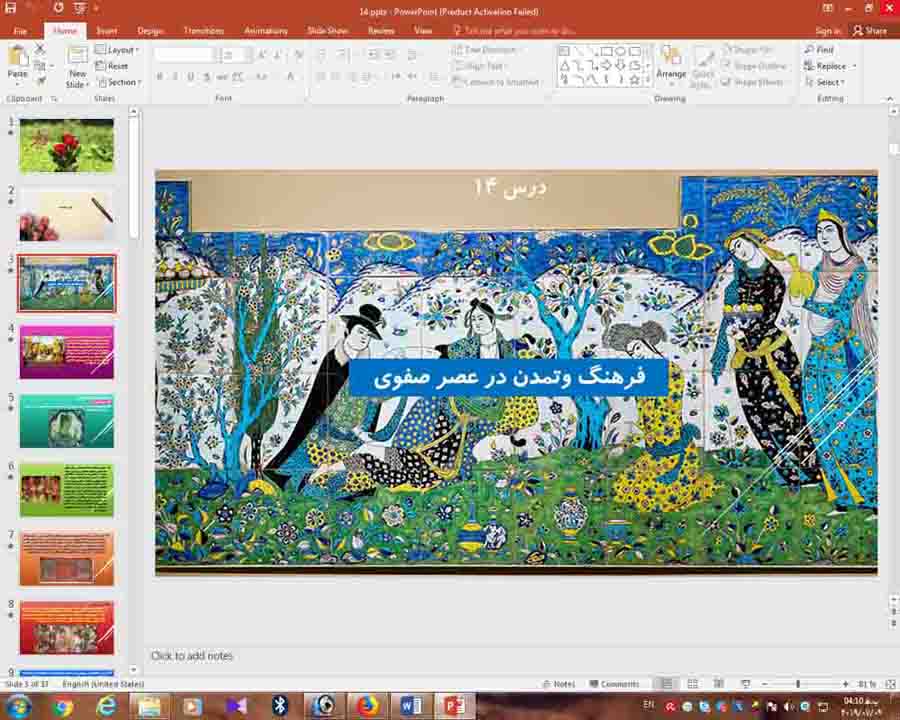Click the Cut scissors icon
Viewport: 900px width, 720px height.
coord(40,49)
